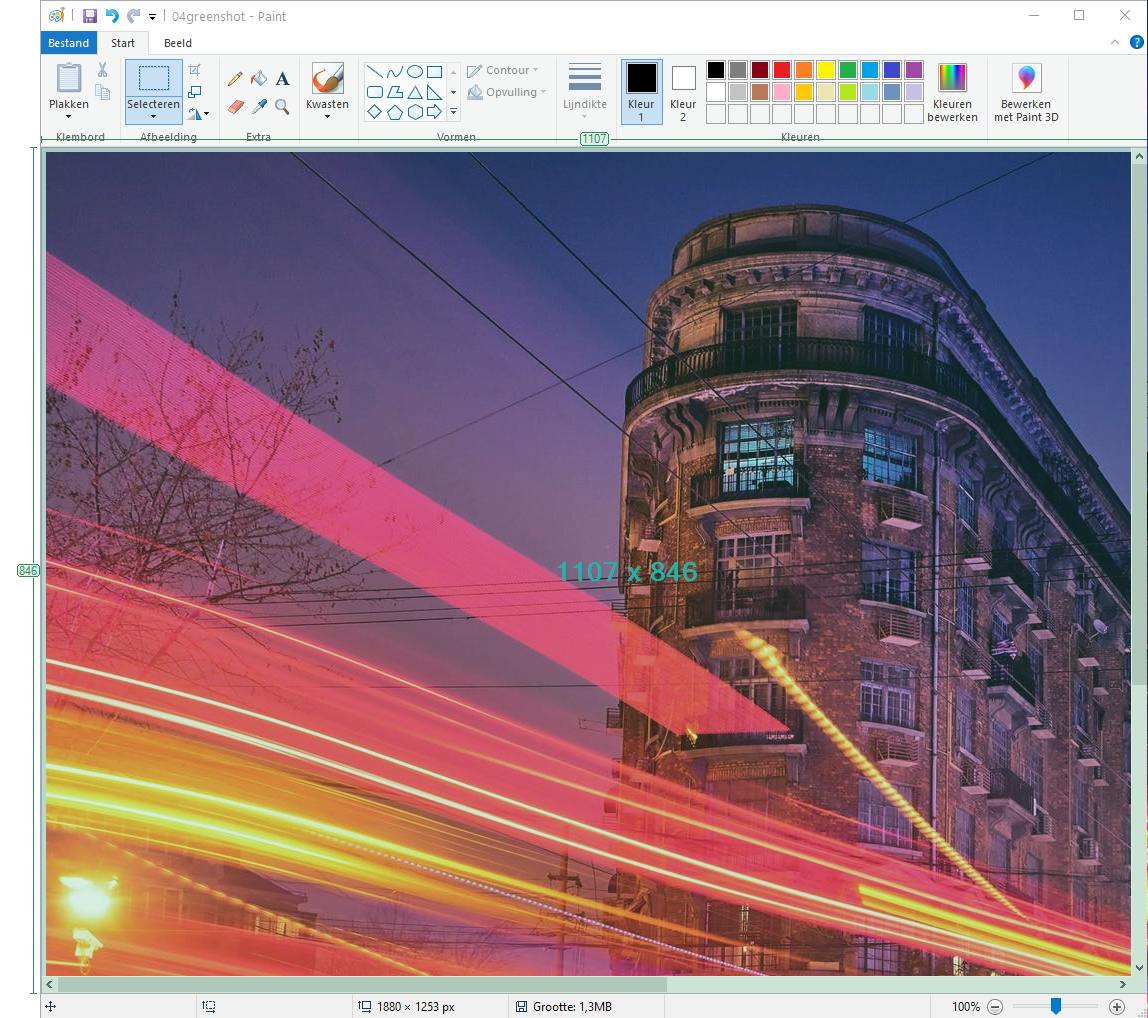Pick the right arrow shape
This screenshot has height=1018, width=1148.
434,112
